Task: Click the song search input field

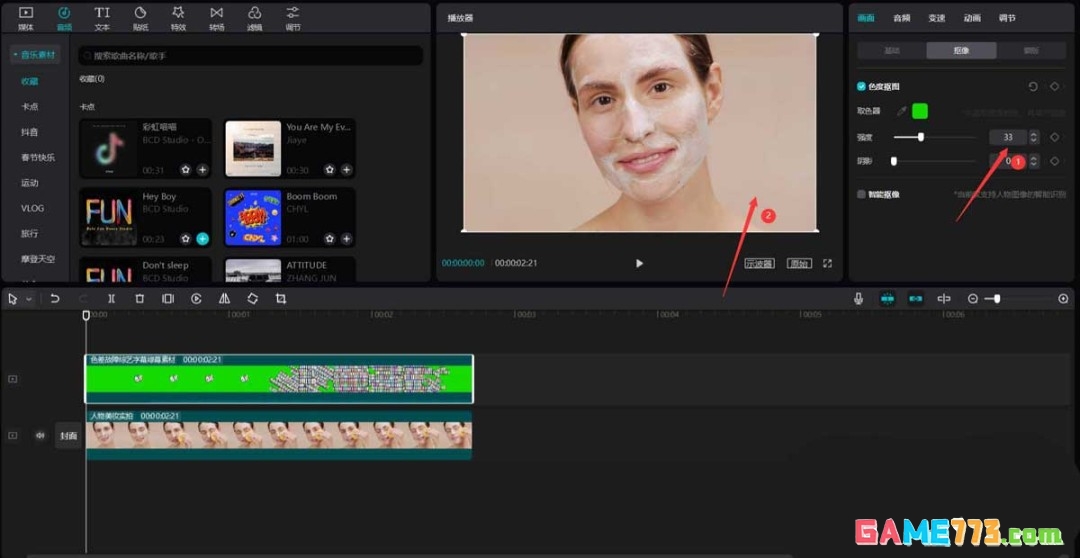Action: tap(250, 56)
